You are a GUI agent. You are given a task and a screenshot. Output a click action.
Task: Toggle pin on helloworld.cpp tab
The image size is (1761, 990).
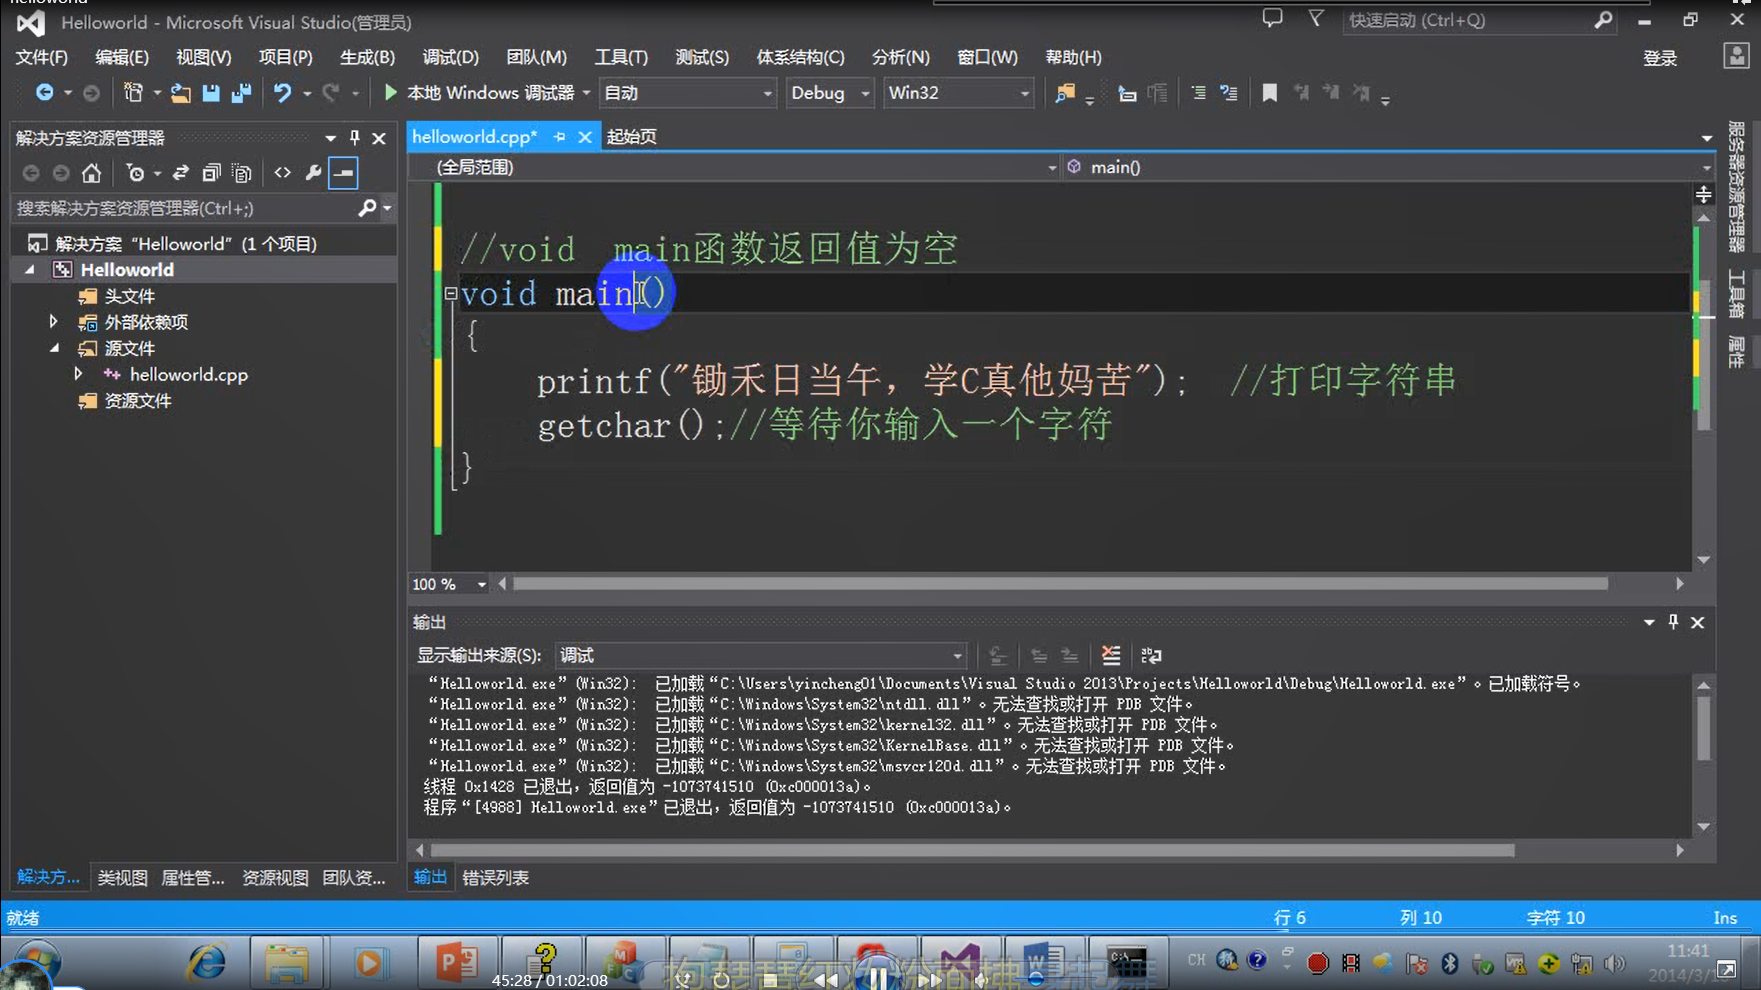[559, 137]
